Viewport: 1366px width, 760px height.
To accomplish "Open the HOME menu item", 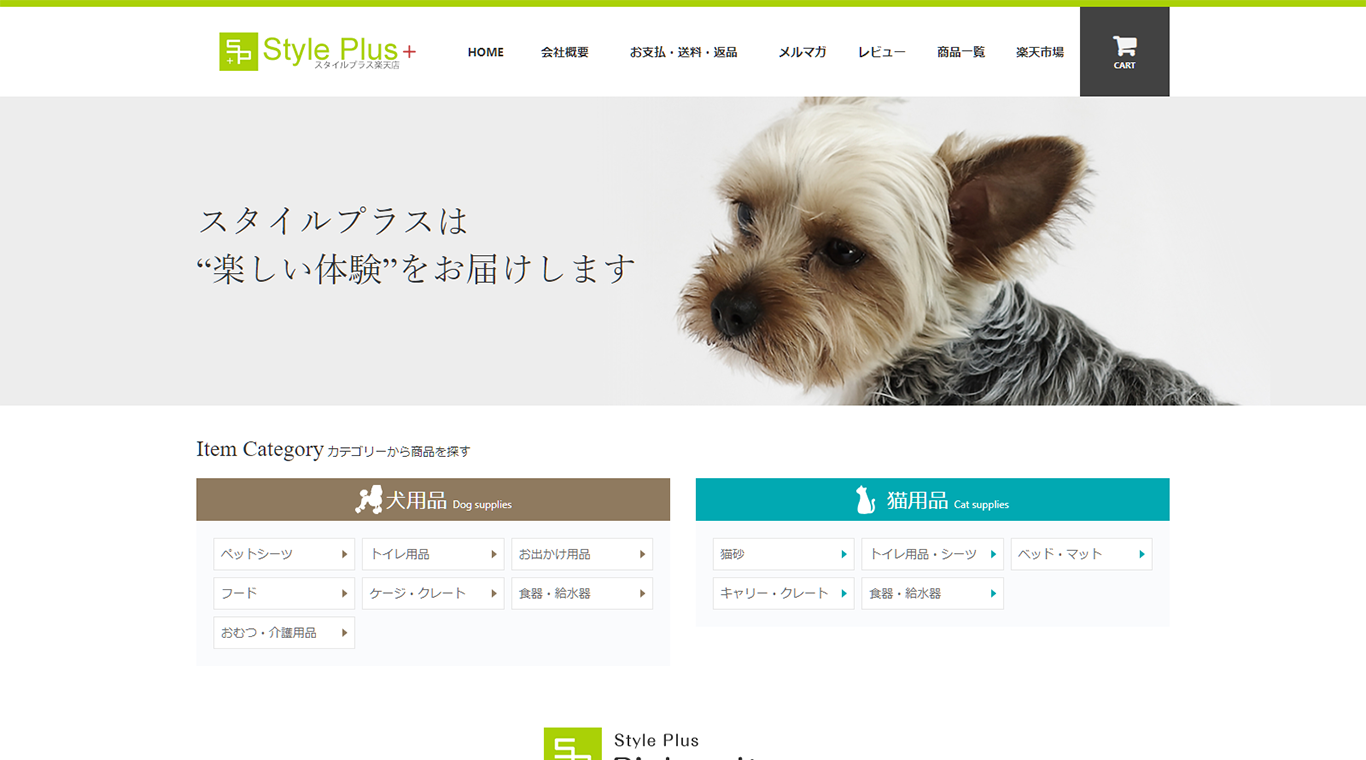I will pos(486,52).
